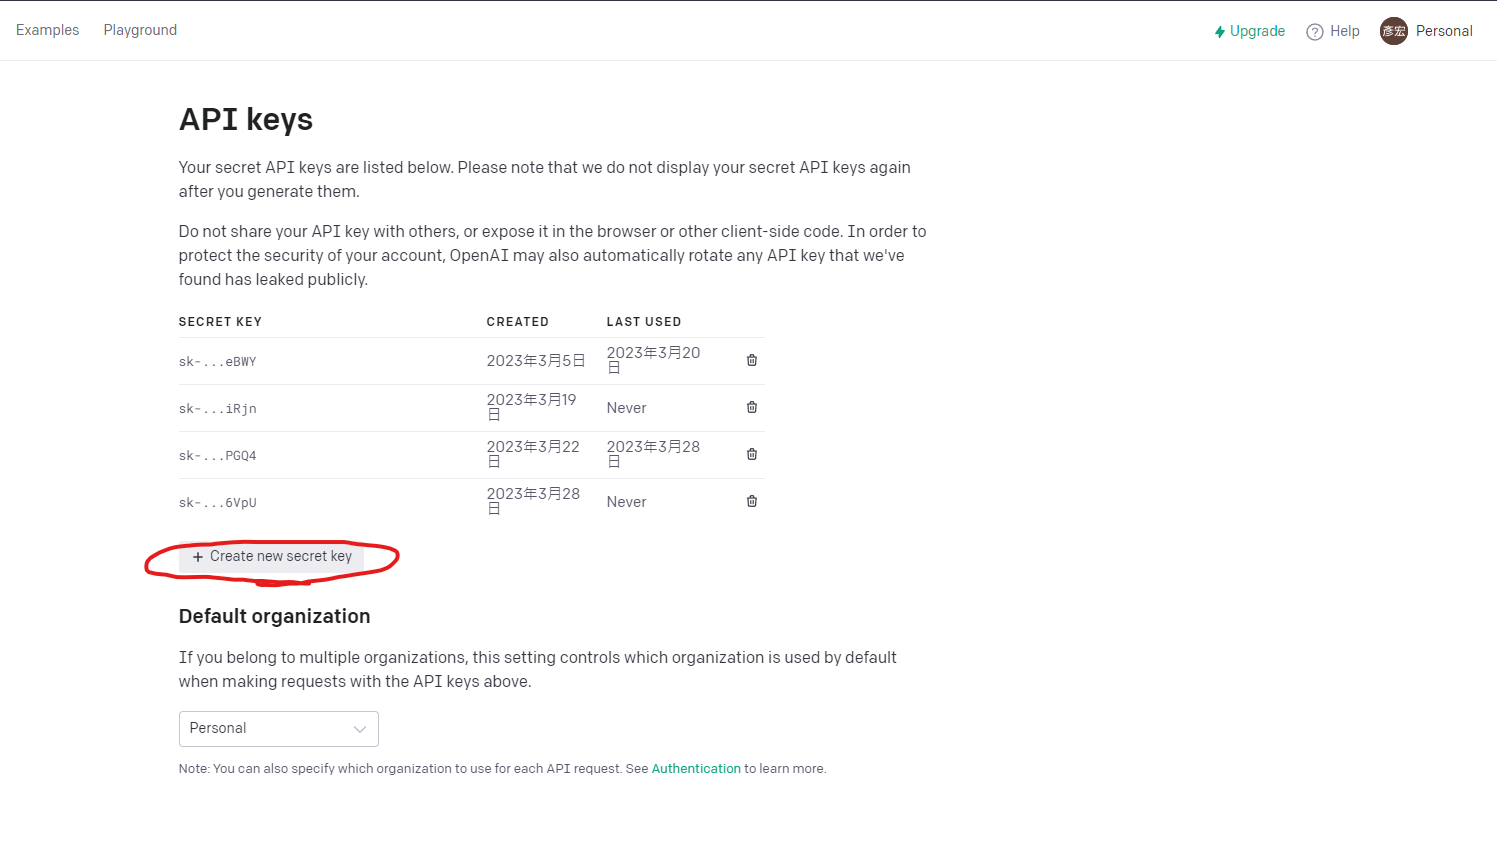This screenshot has width=1497, height=865.
Task: Click the plus icon on Create new secret key
Action: pyautogui.click(x=197, y=557)
